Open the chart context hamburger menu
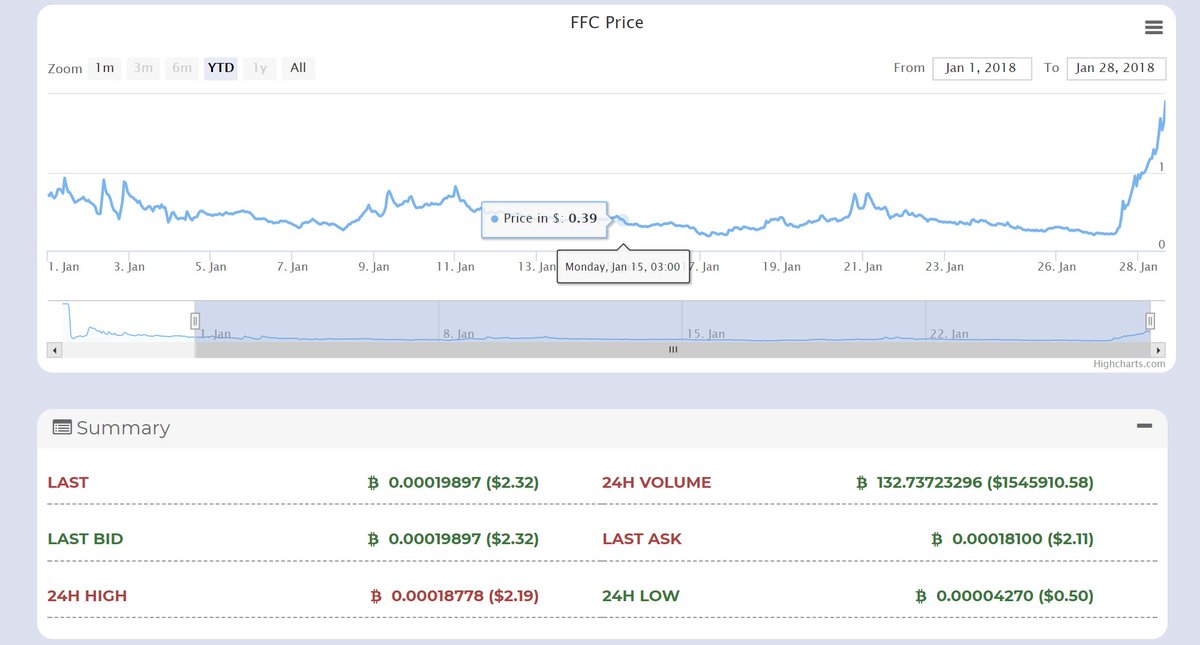 point(1153,28)
